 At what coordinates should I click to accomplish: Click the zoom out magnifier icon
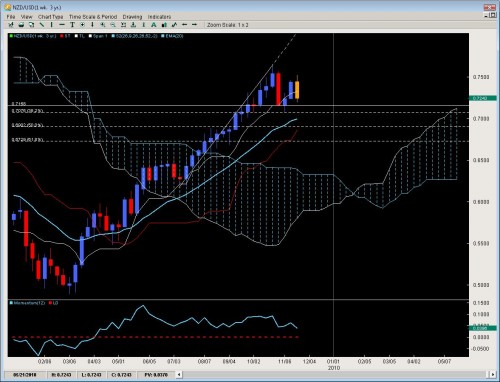coord(113,25)
